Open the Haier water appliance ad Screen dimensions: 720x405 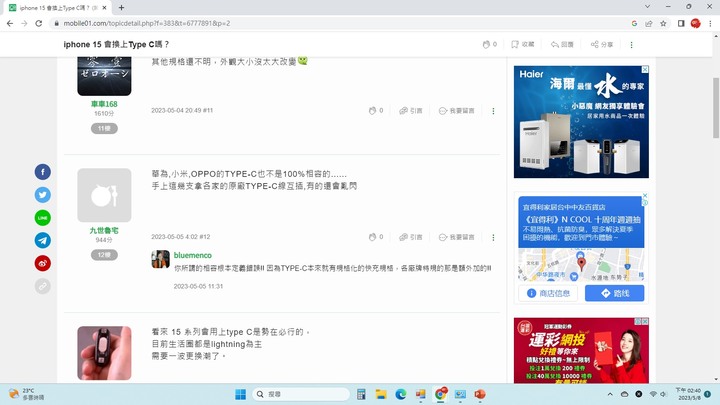point(581,122)
